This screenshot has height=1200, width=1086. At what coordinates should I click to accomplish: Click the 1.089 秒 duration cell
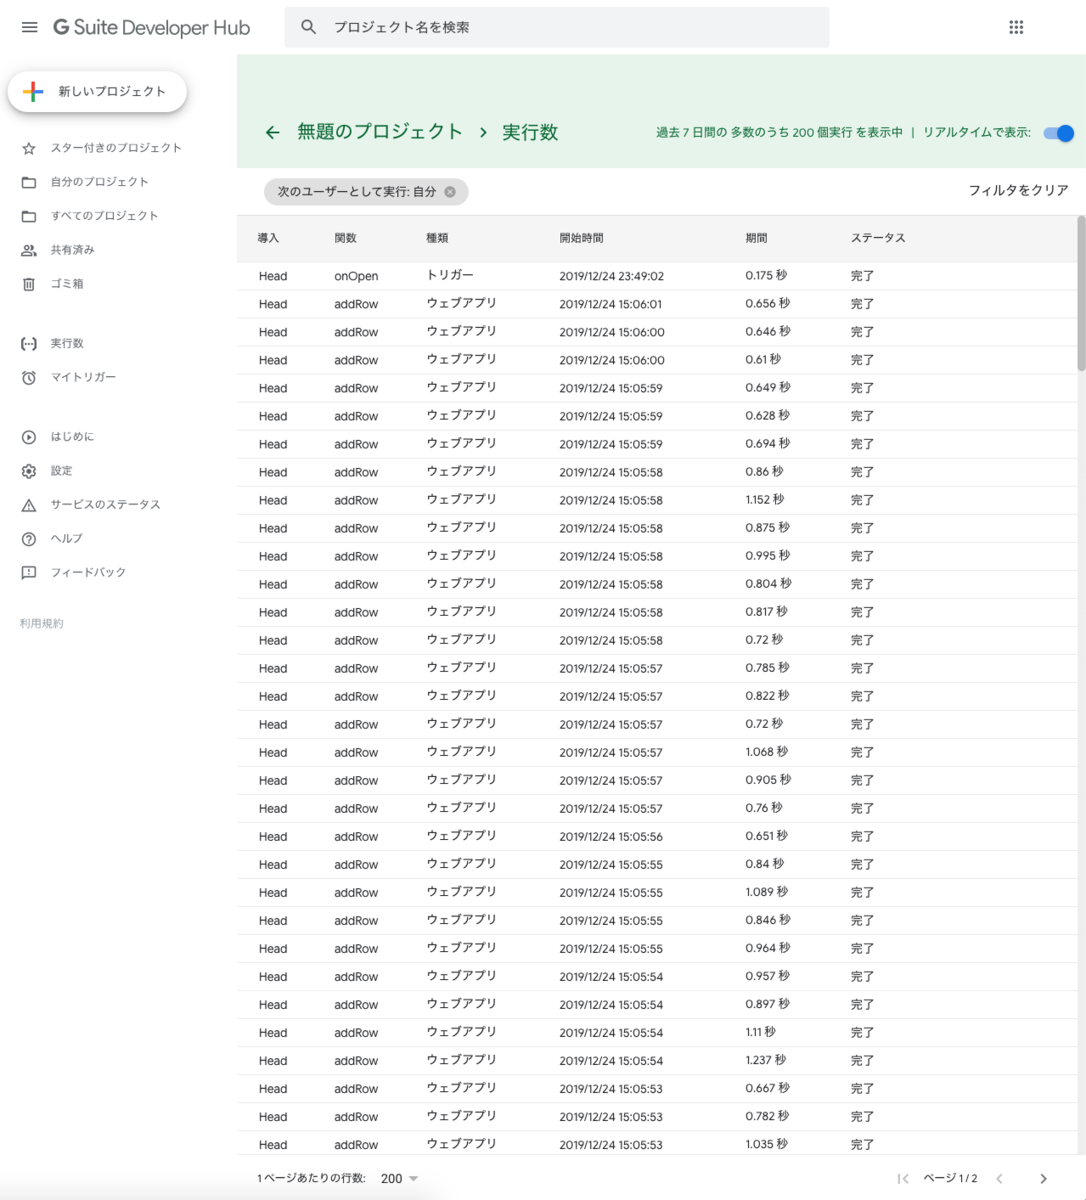[767, 891]
